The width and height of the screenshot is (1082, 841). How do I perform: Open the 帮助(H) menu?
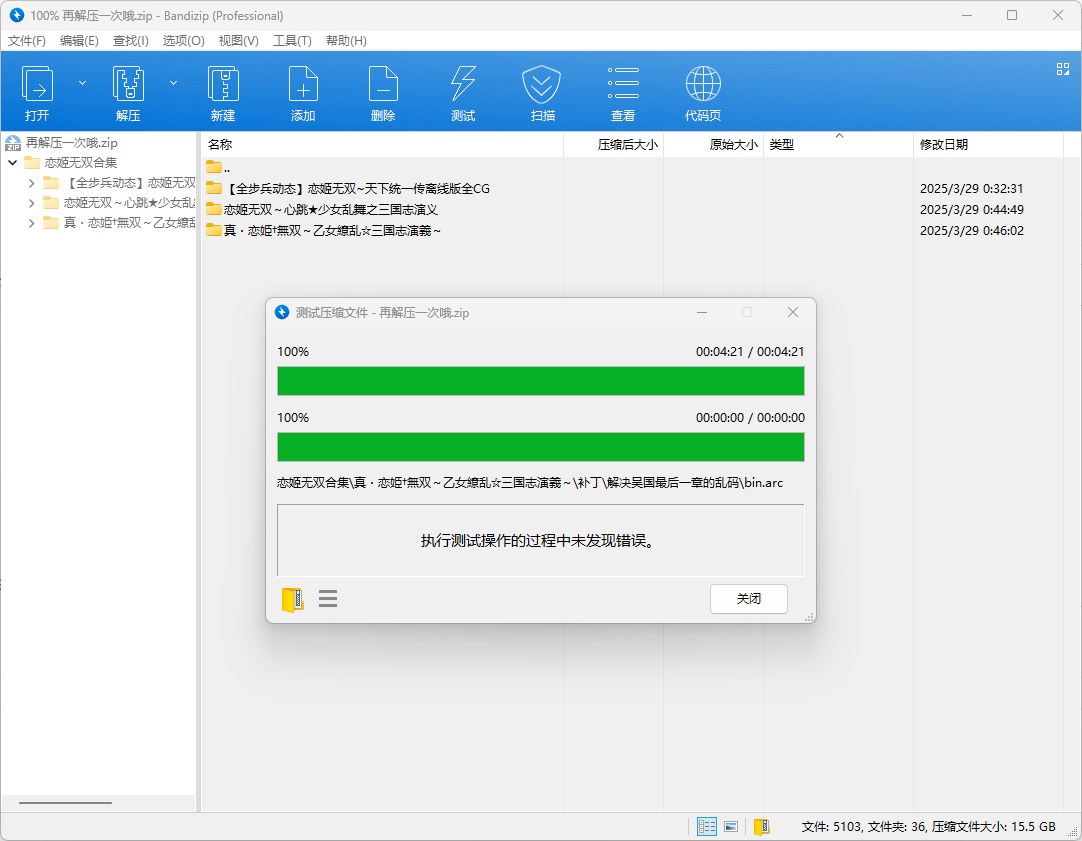tap(346, 41)
